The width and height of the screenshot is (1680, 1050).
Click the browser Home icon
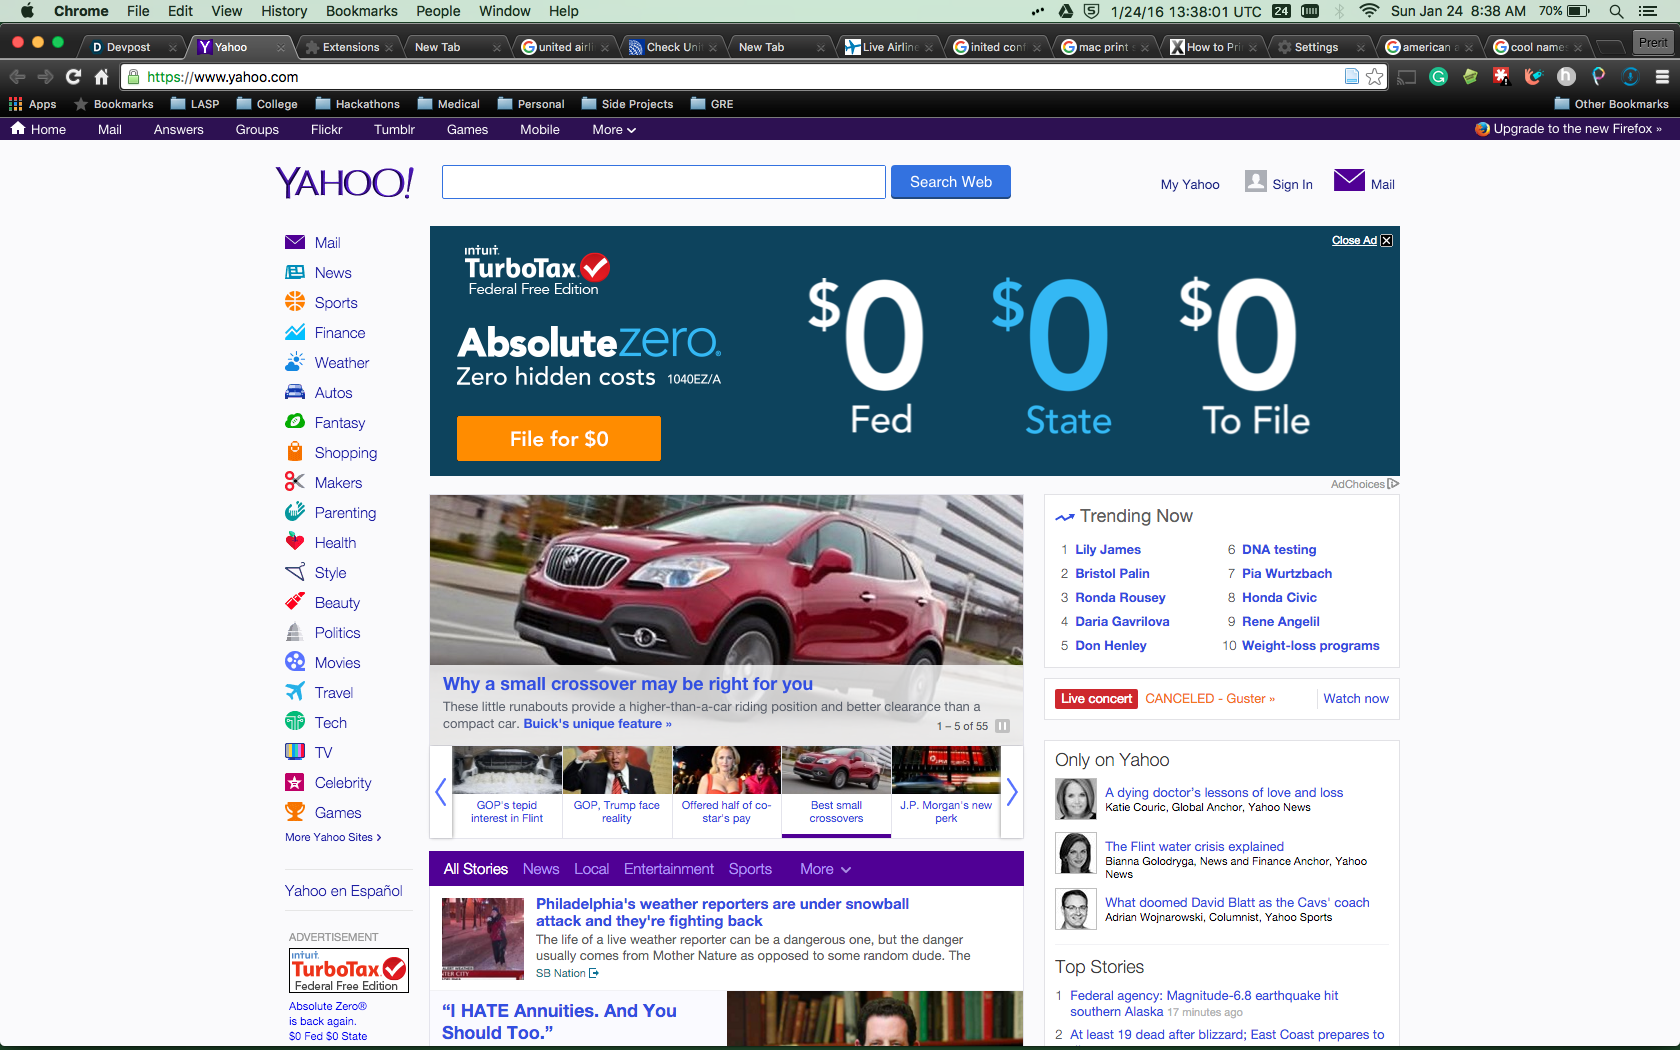[101, 77]
